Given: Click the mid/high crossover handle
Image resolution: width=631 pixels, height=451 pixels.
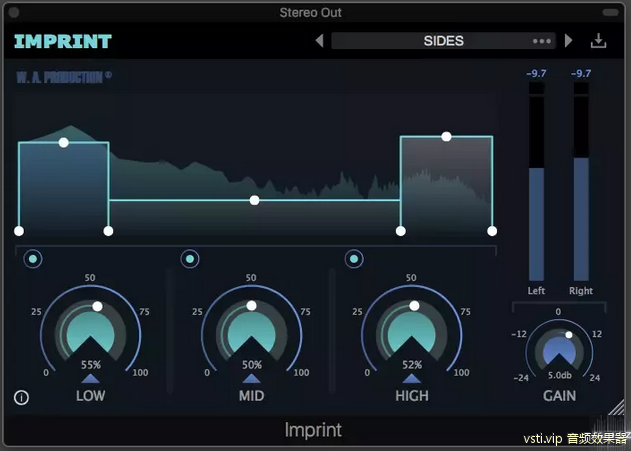Looking at the screenshot, I should click(x=400, y=231).
